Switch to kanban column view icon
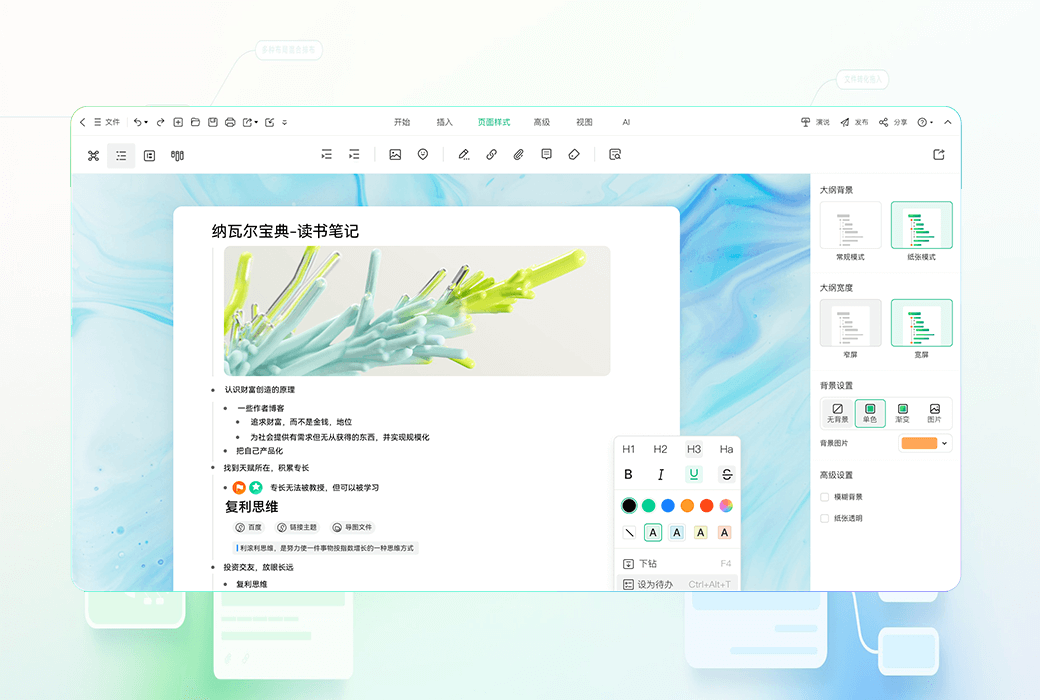Screen dimensions: 1040x700 coord(177,155)
